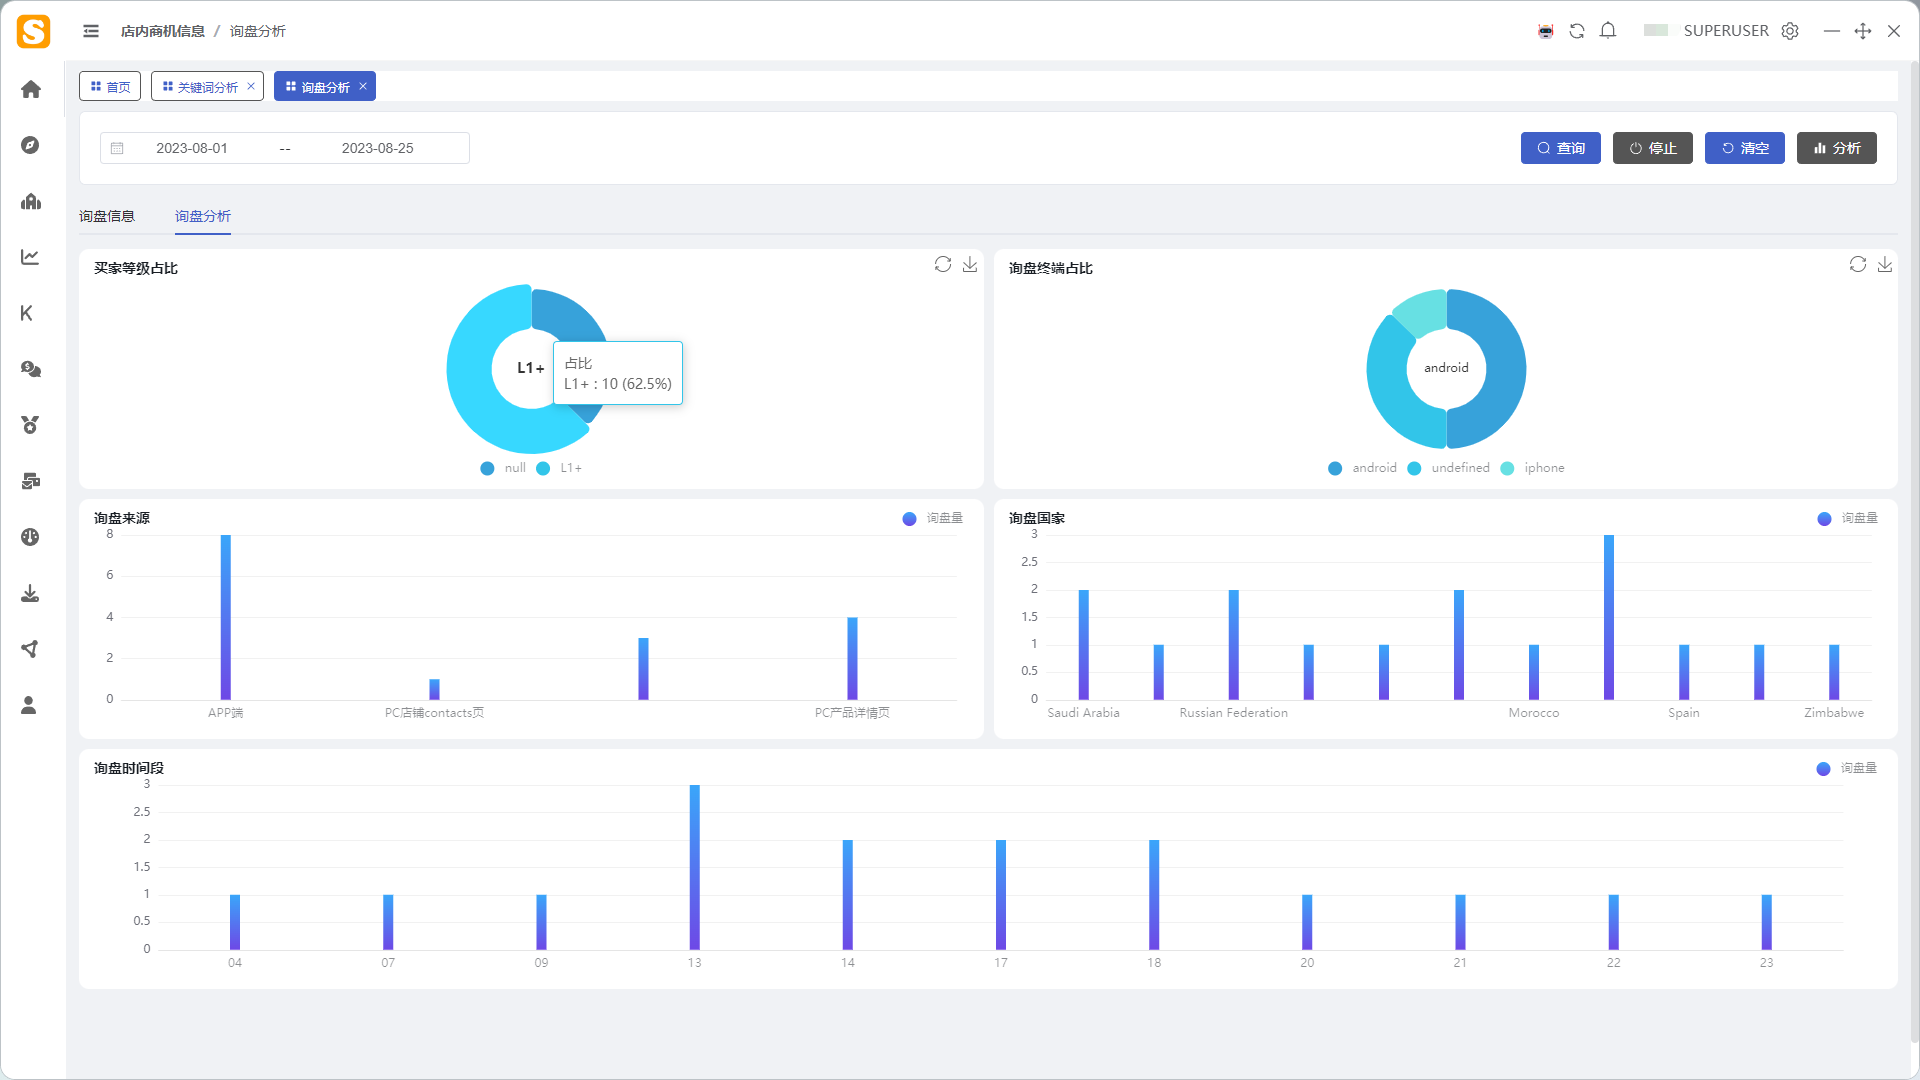Close the 关键词分析 tab
This screenshot has height=1080, width=1920.
coord(251,86)
